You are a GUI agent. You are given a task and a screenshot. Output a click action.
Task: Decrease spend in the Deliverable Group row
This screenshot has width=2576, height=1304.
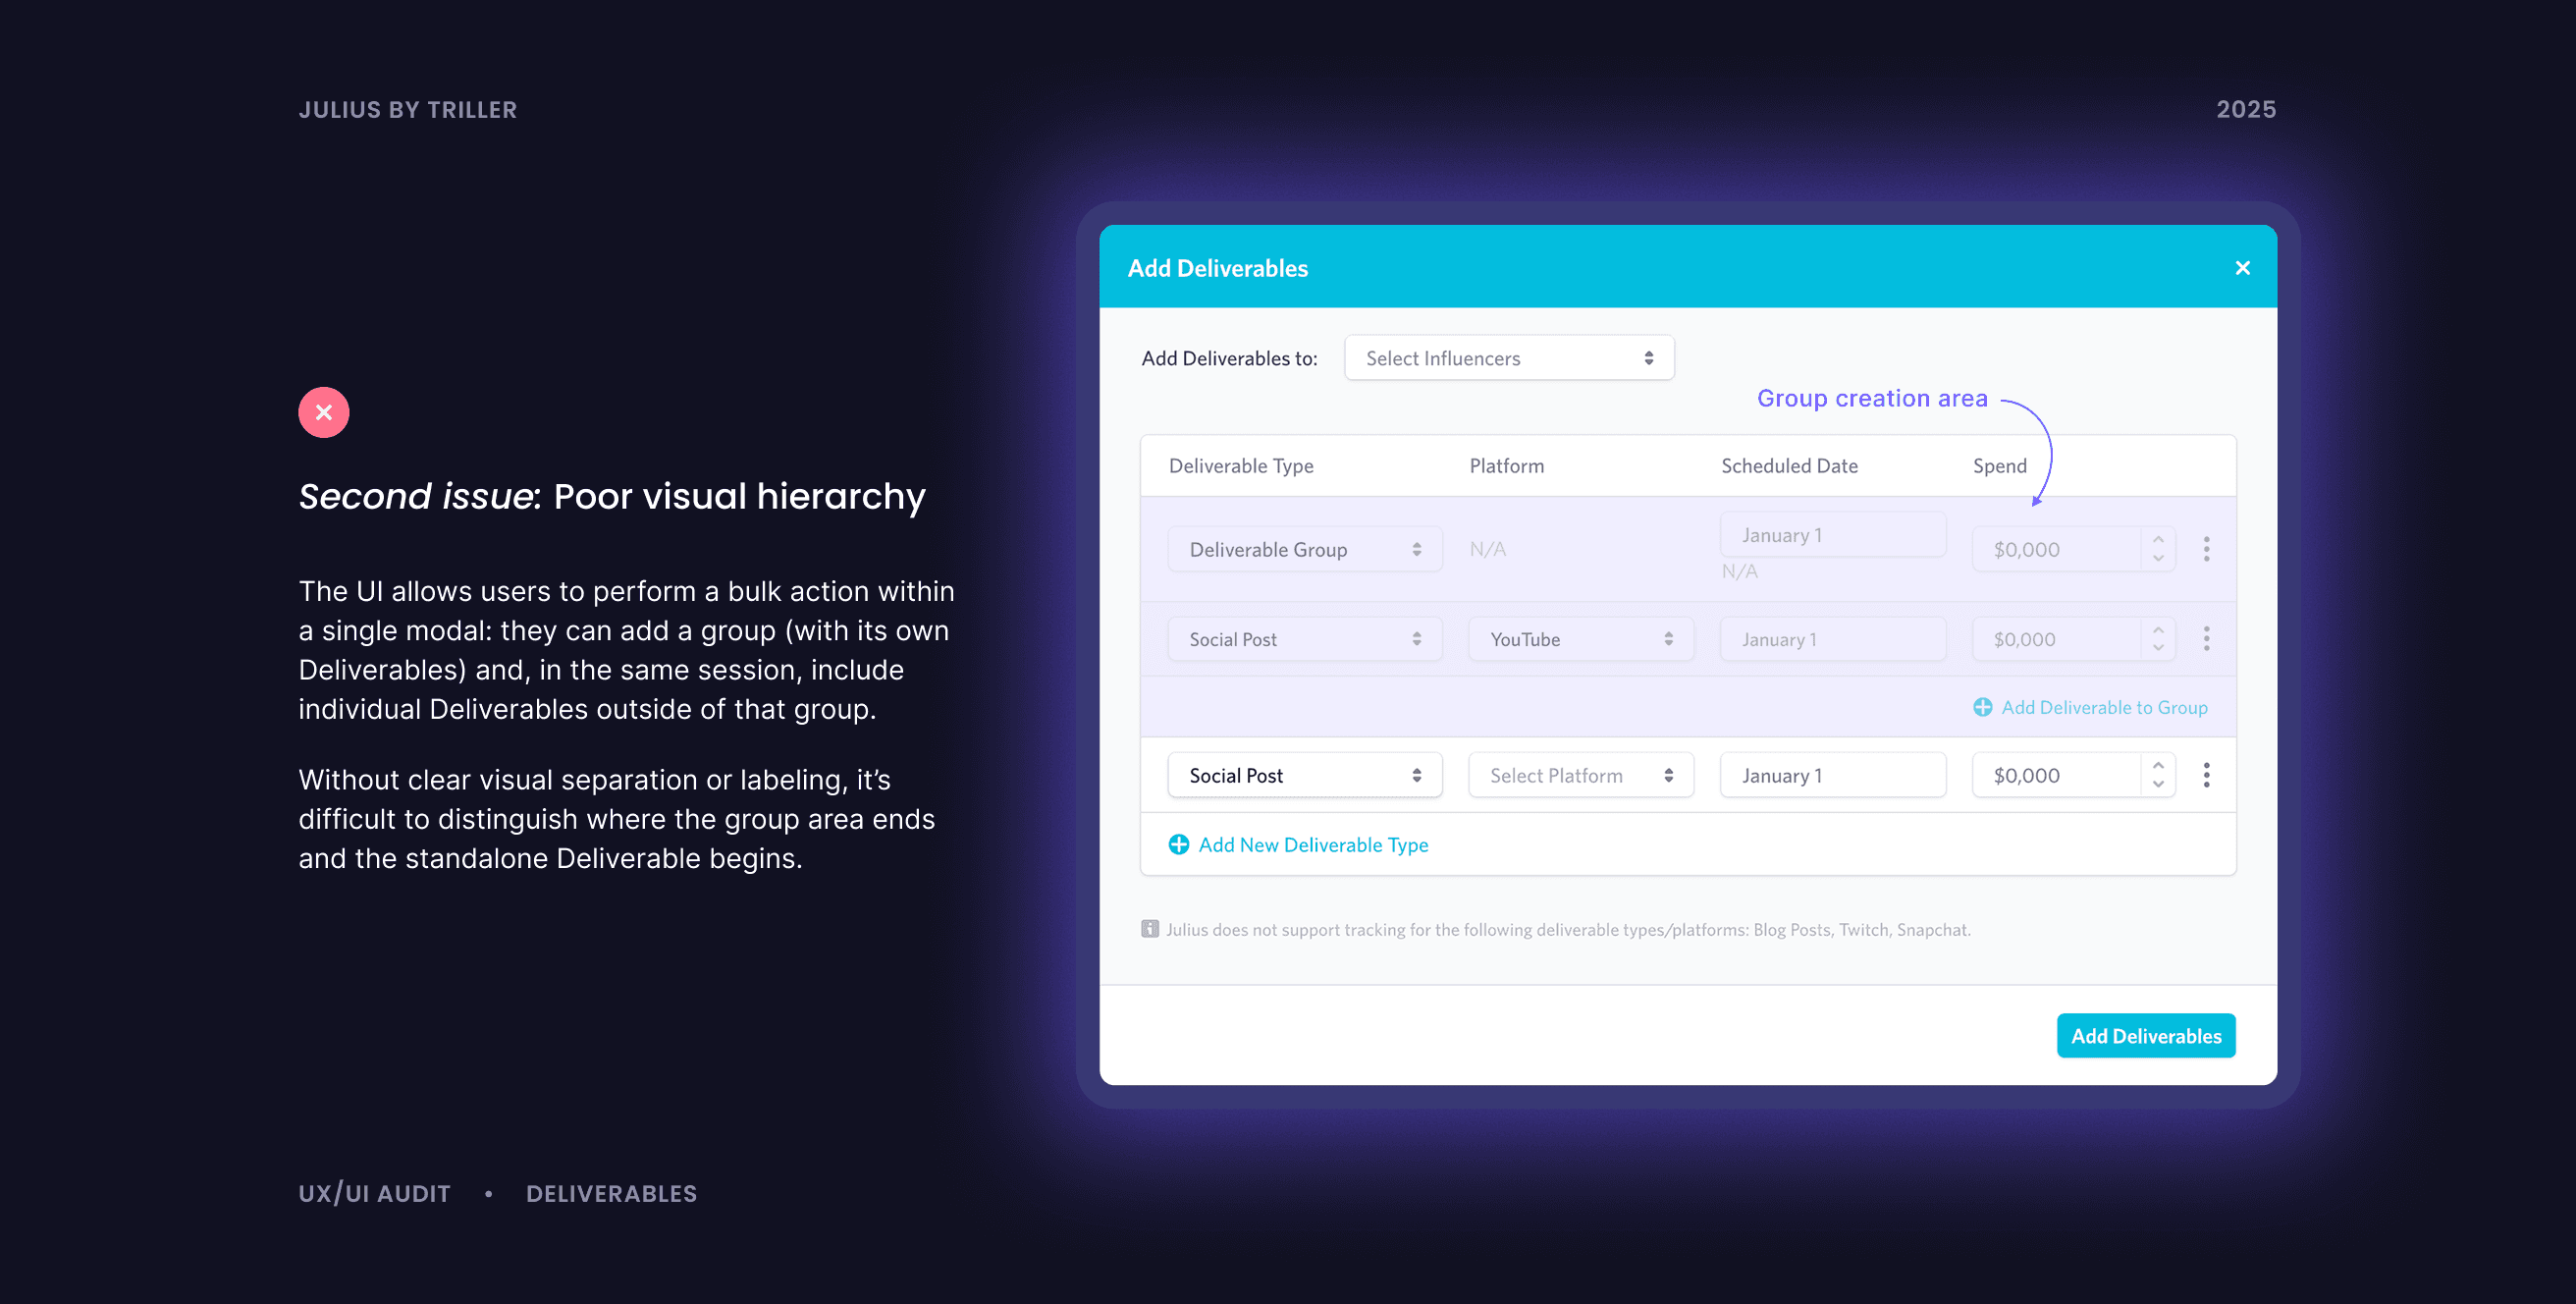pyautogui.click(x=2158, y=559)
